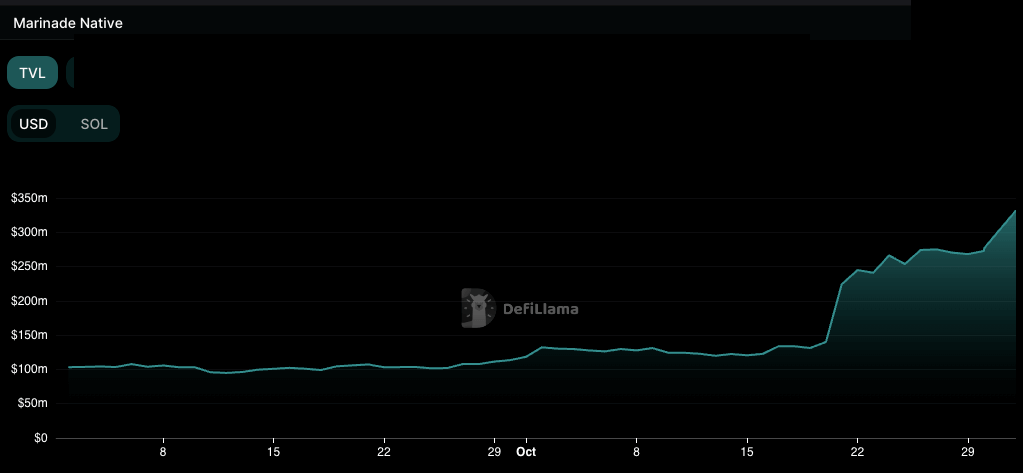This screenshot has width=1023, height=473.
Task: Click the $0 axis label
Action: (x=40, y=438)
